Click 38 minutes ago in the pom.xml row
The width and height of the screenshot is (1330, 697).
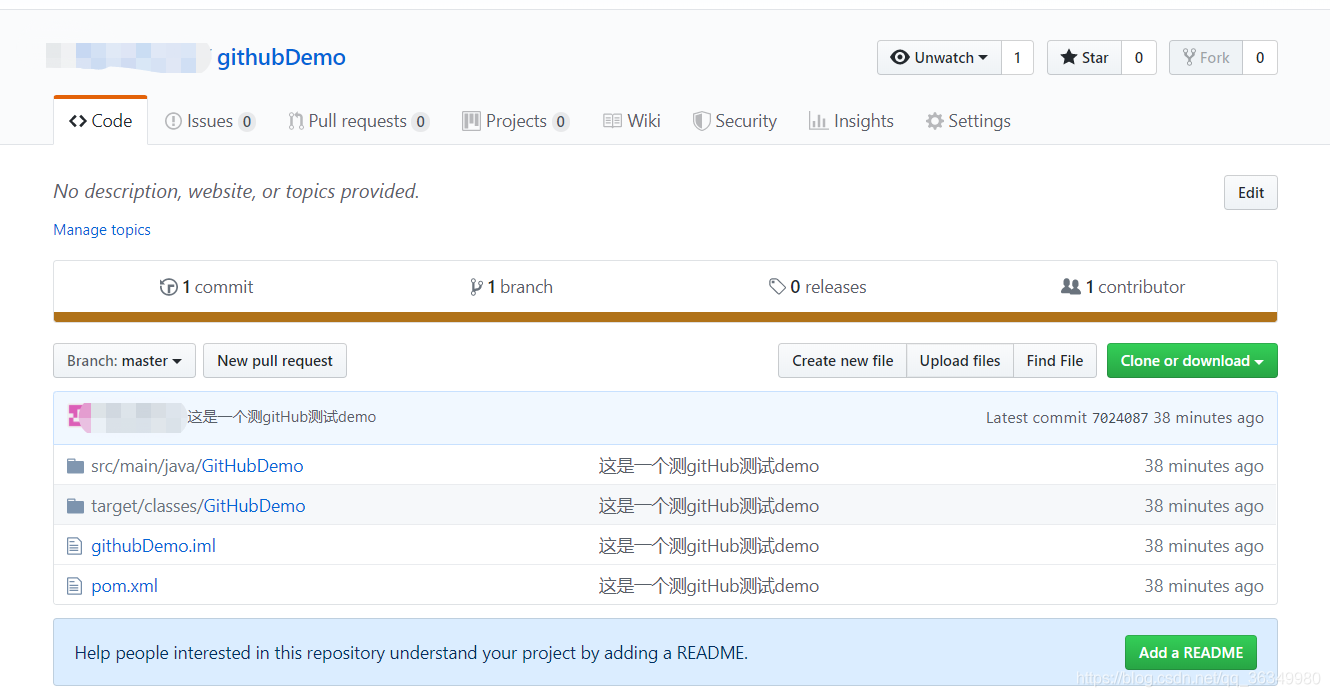[x=1204, y=586]
